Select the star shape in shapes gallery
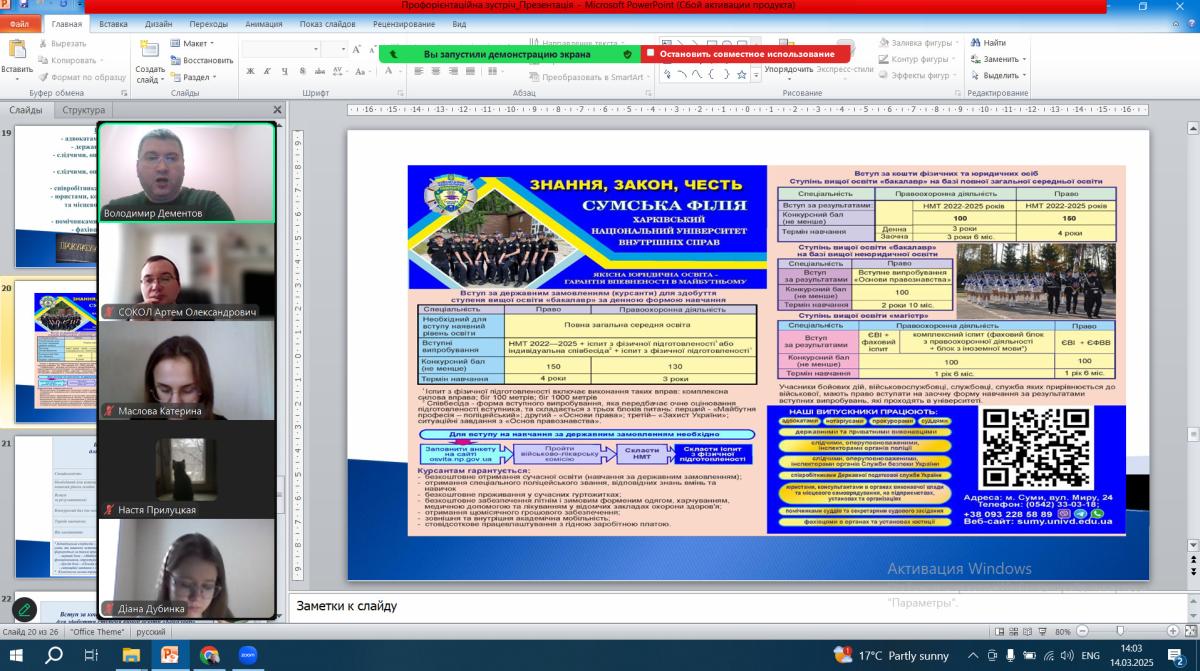The image size is (1200, 671). 741,75
